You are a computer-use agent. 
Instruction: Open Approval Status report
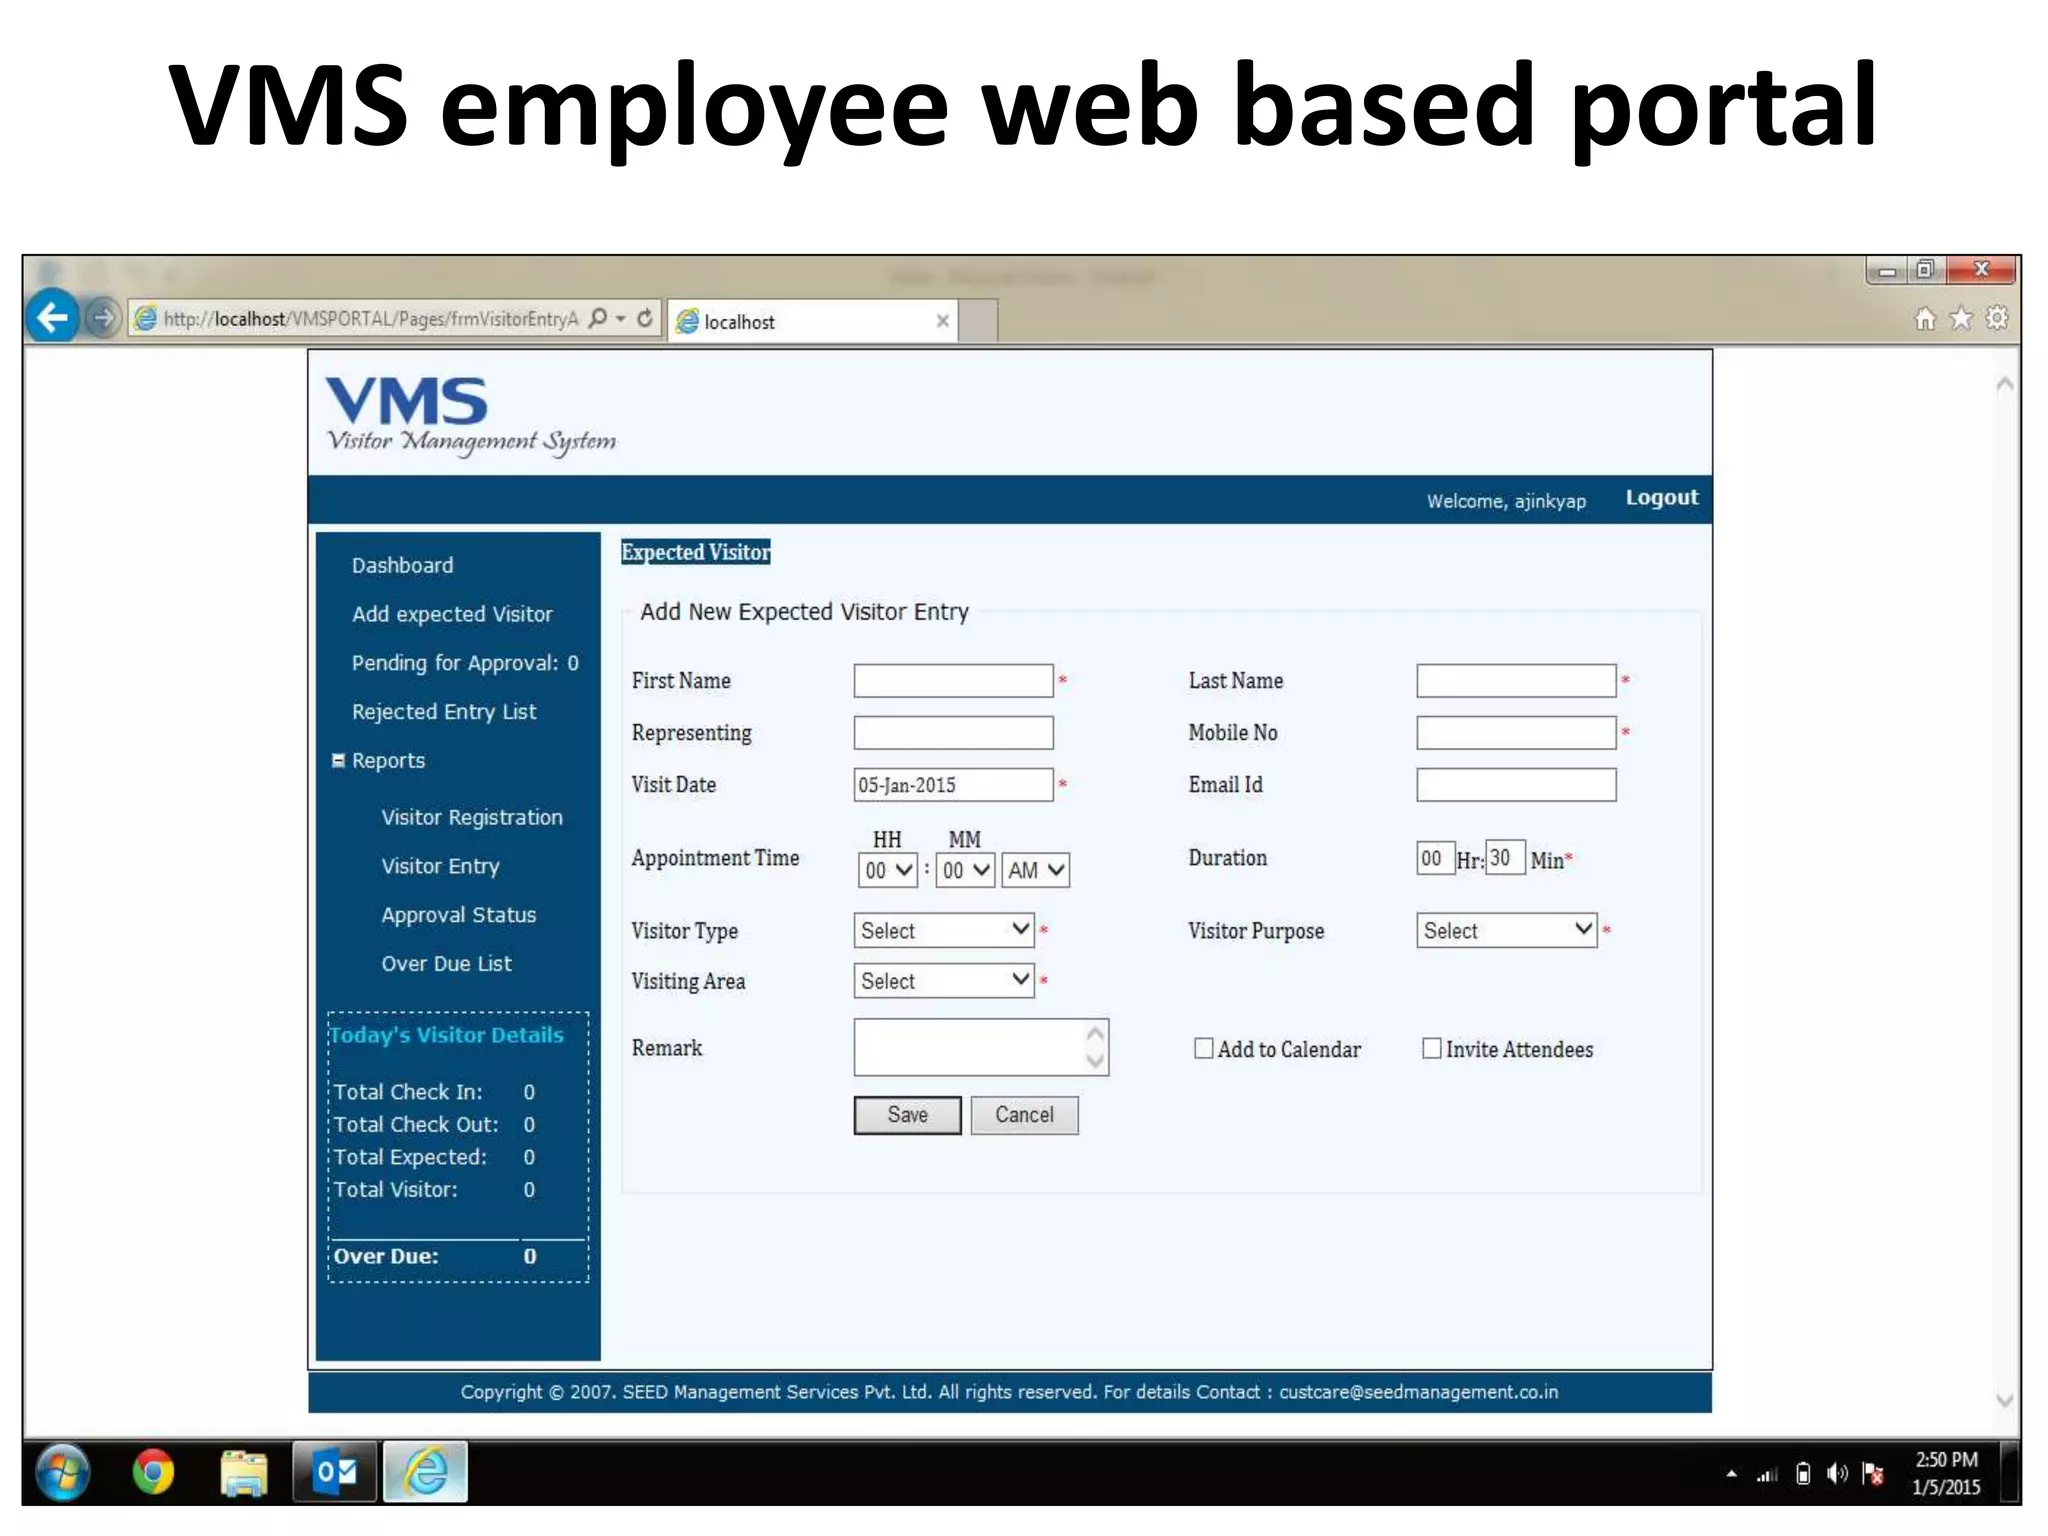458,915
